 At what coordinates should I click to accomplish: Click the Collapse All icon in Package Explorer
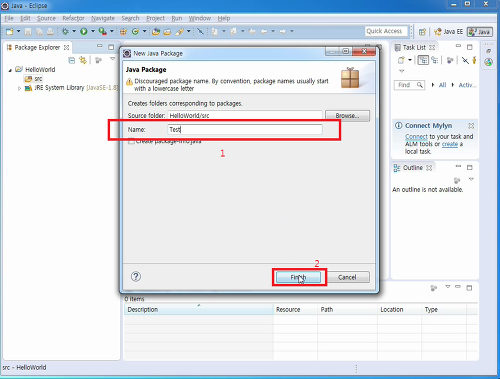(x=71, y=60)
